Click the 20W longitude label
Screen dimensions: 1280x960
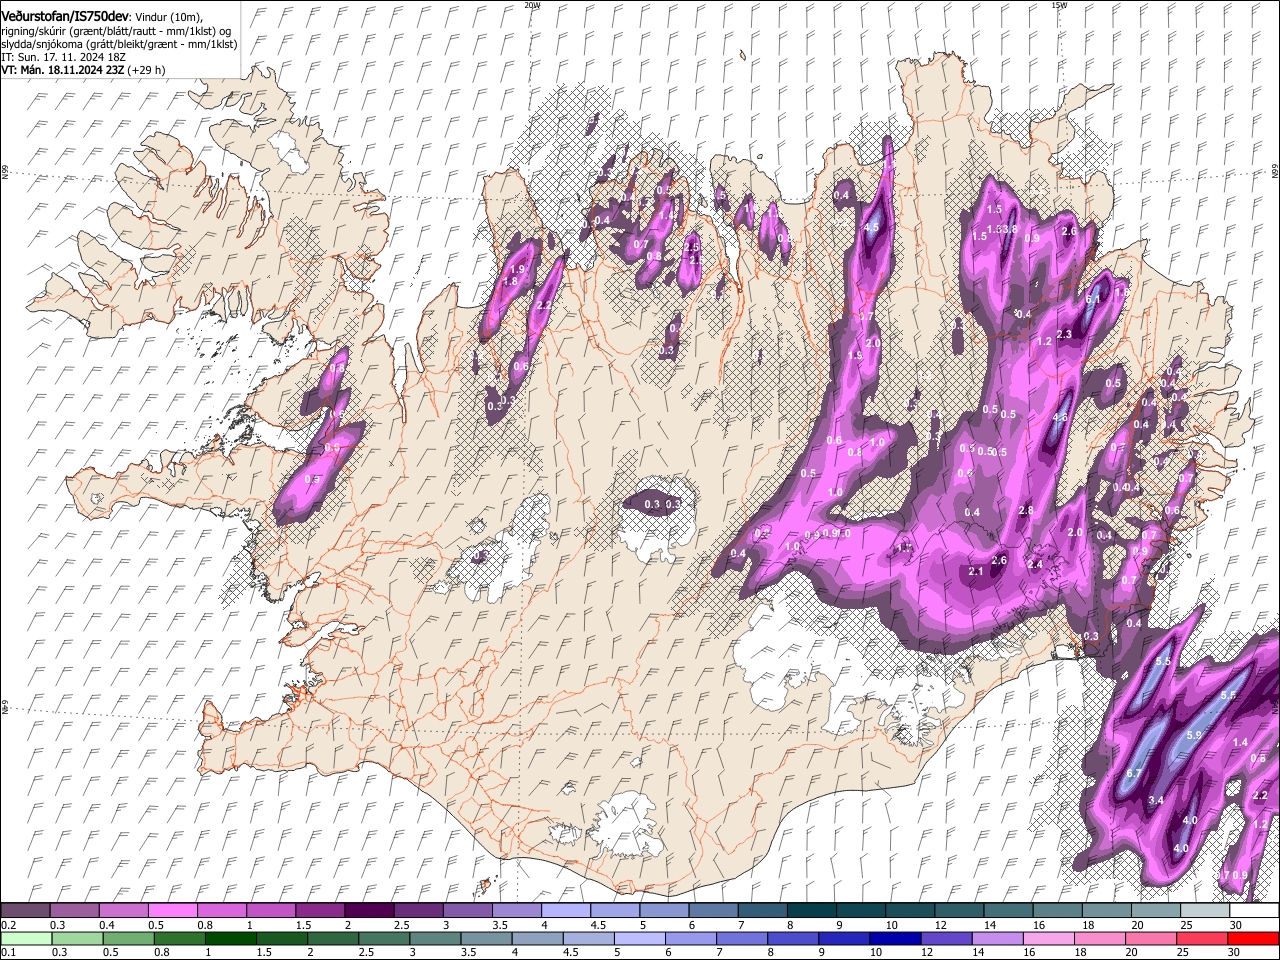click(531, 5)
